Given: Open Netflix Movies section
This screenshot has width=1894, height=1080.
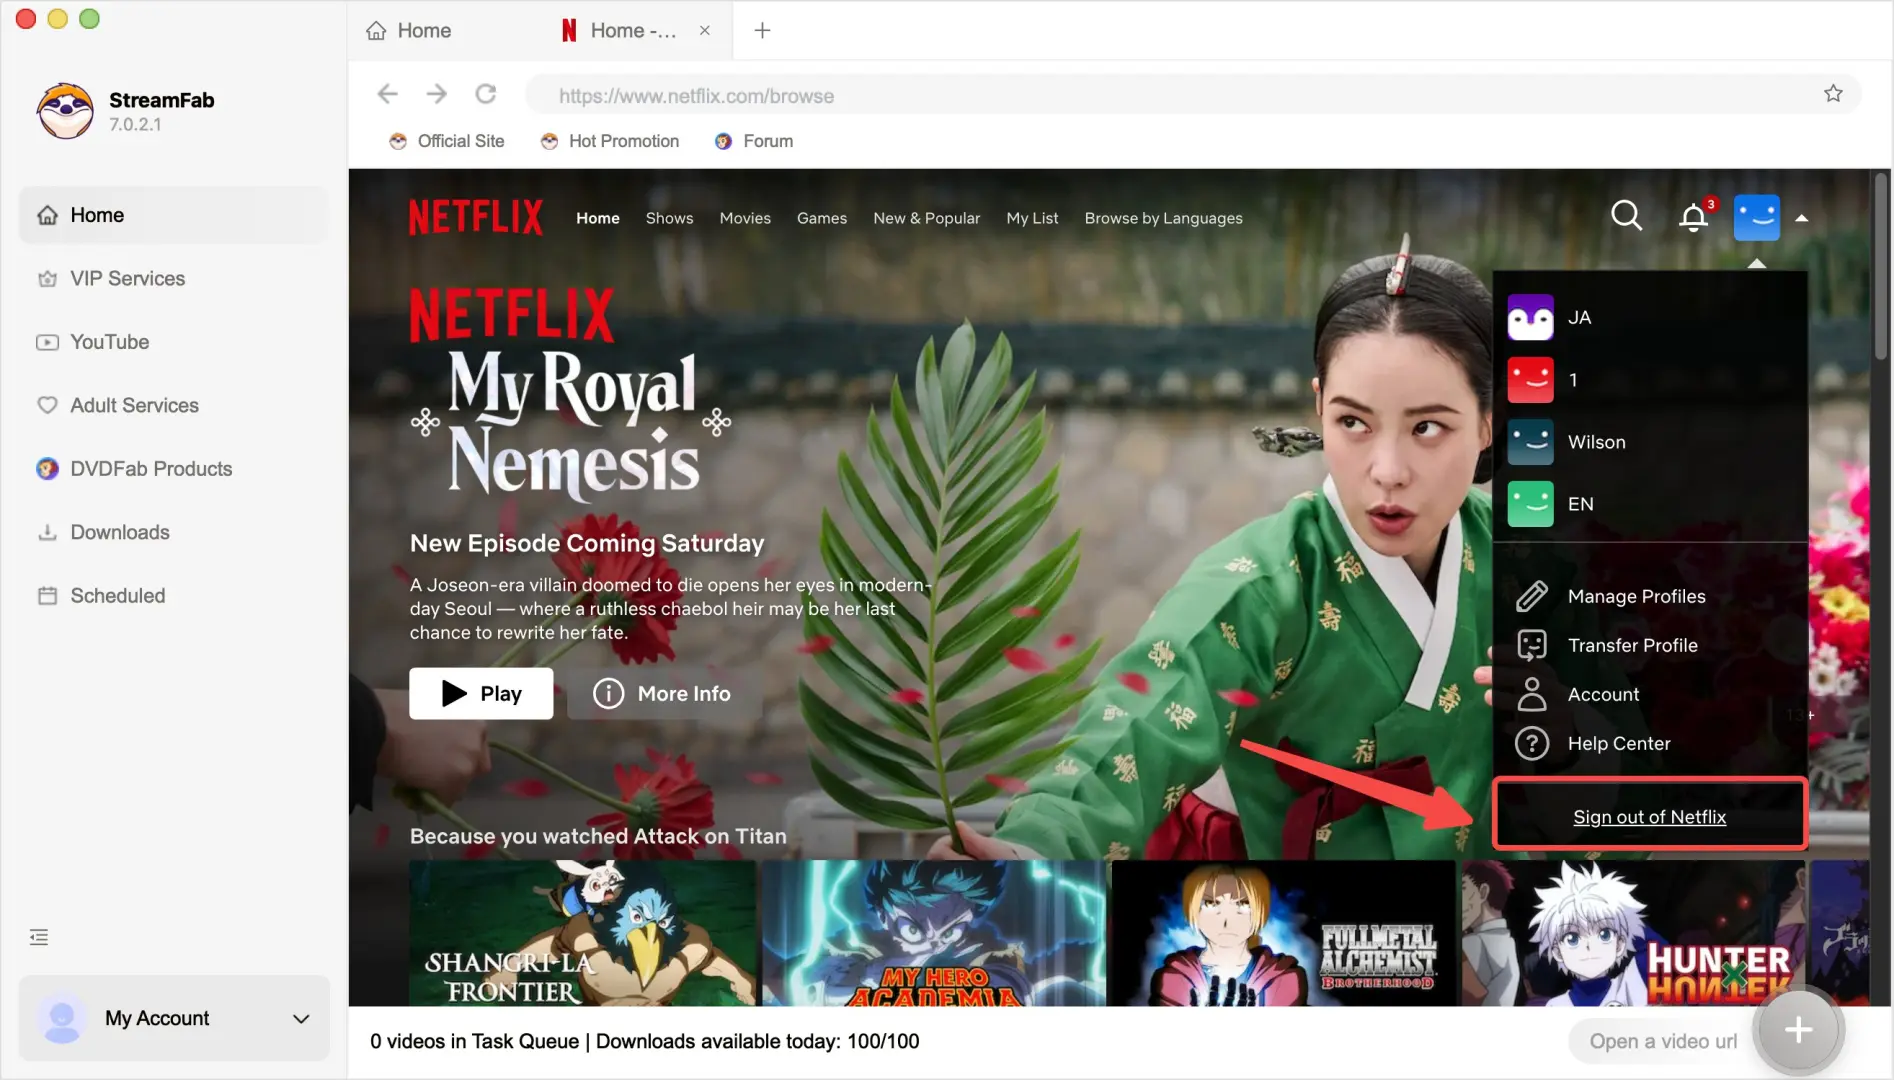Looking at the screenshot, I should coord(745,218).
